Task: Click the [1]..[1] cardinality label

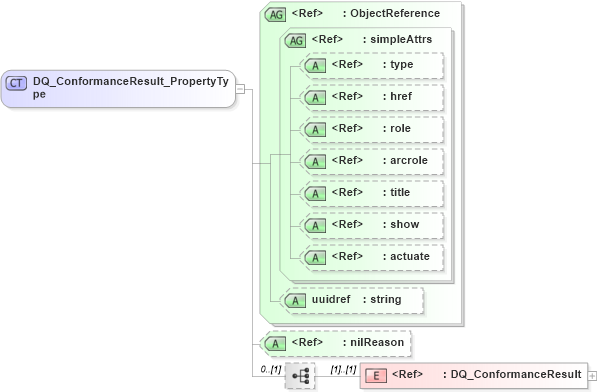Action: coord(343,369)
